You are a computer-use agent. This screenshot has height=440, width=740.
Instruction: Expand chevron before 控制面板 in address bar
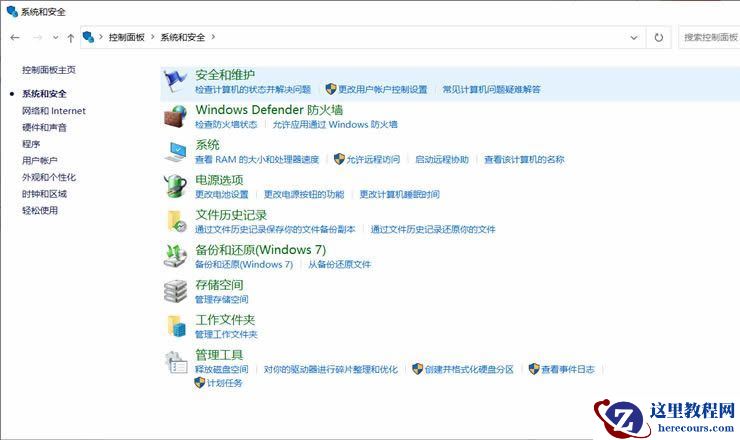[101, 37]
